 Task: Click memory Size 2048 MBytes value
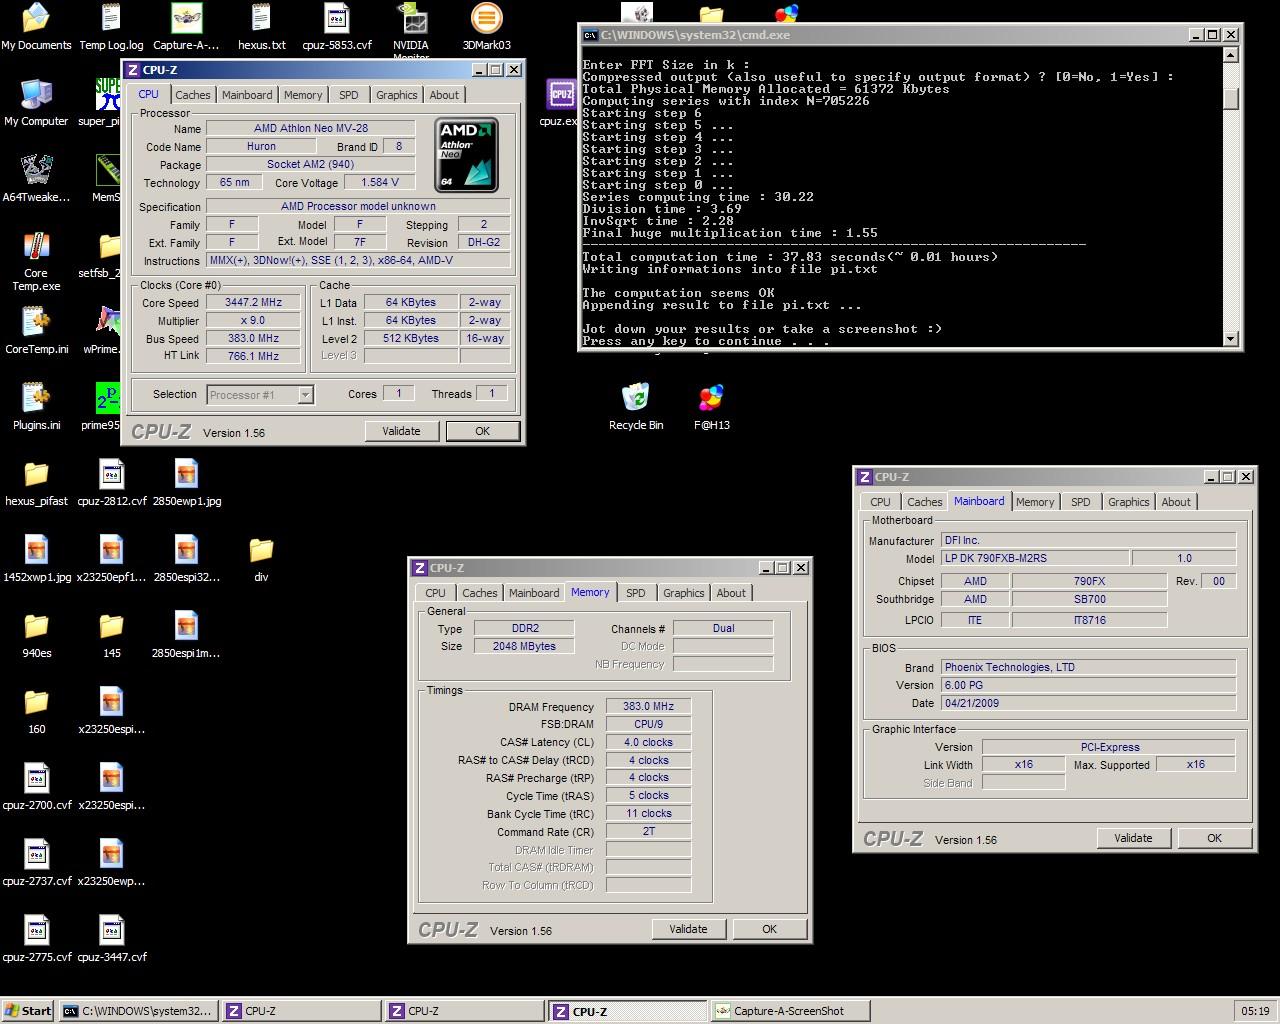(x=524, y=646)
